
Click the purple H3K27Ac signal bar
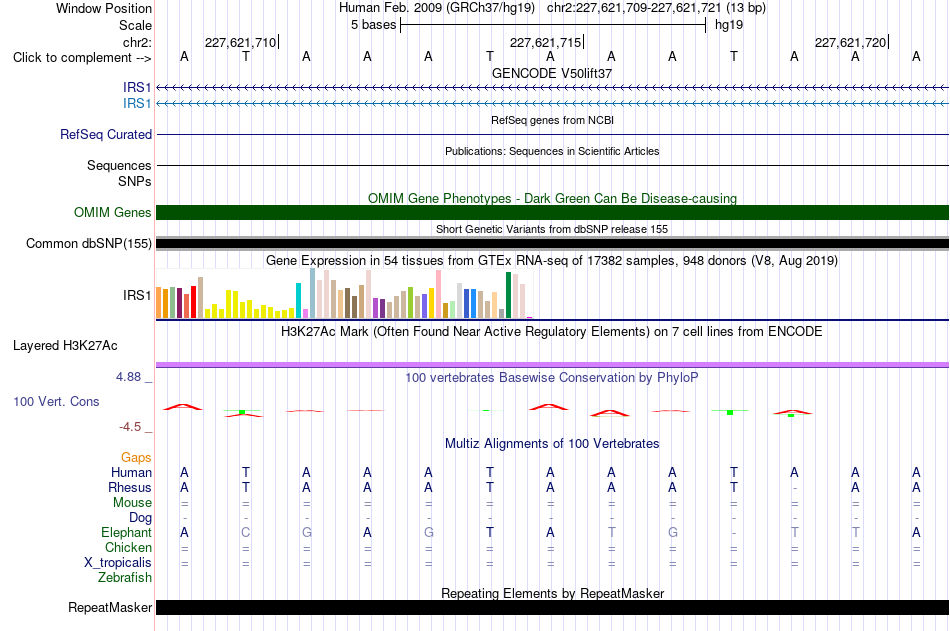[552, 365]
